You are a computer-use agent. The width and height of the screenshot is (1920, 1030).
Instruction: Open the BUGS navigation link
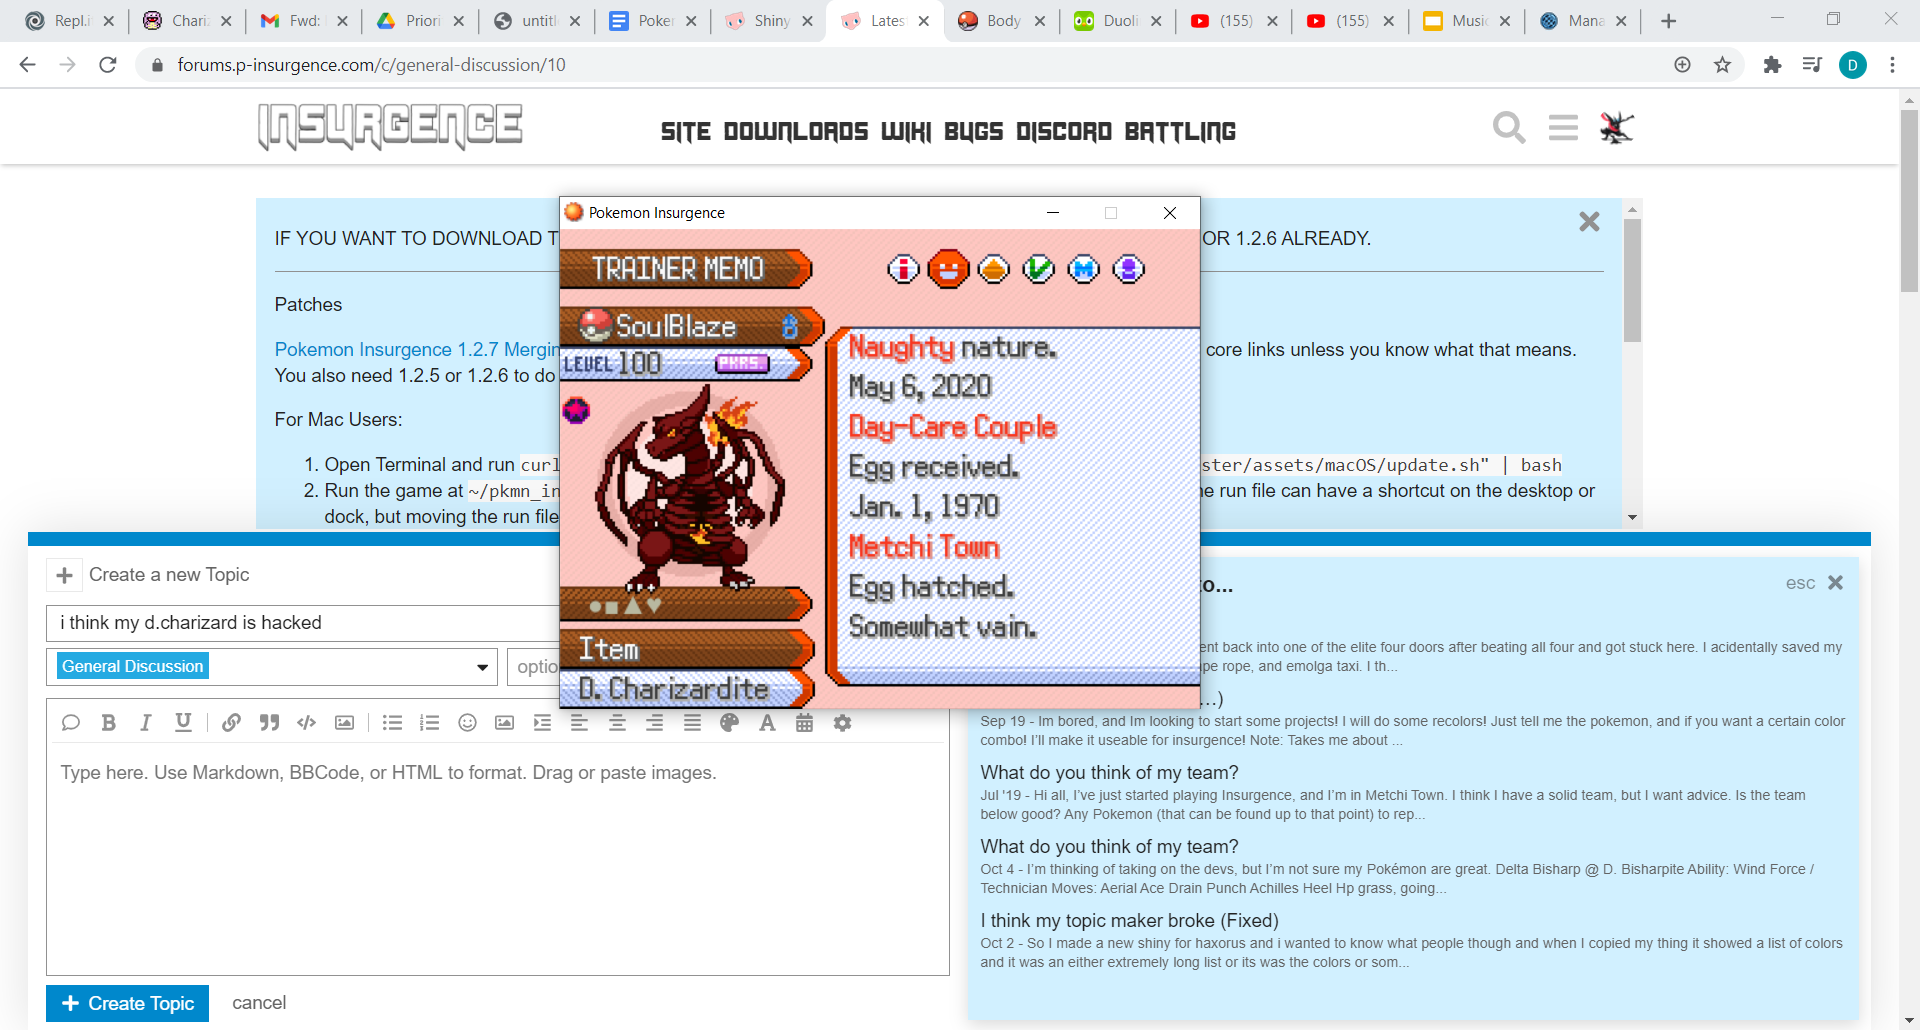coord(973,132)
